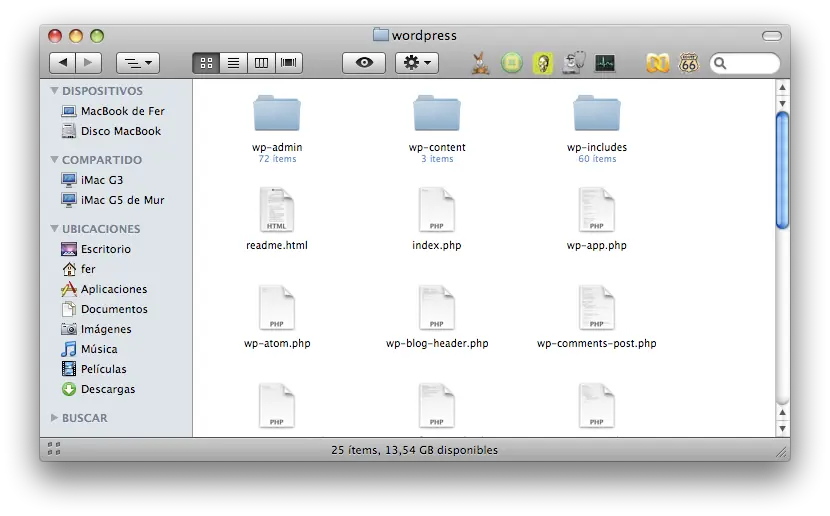Select the wp-app.php file icon
The height and width of the screenshot is (516, 830).
(597, 210)
